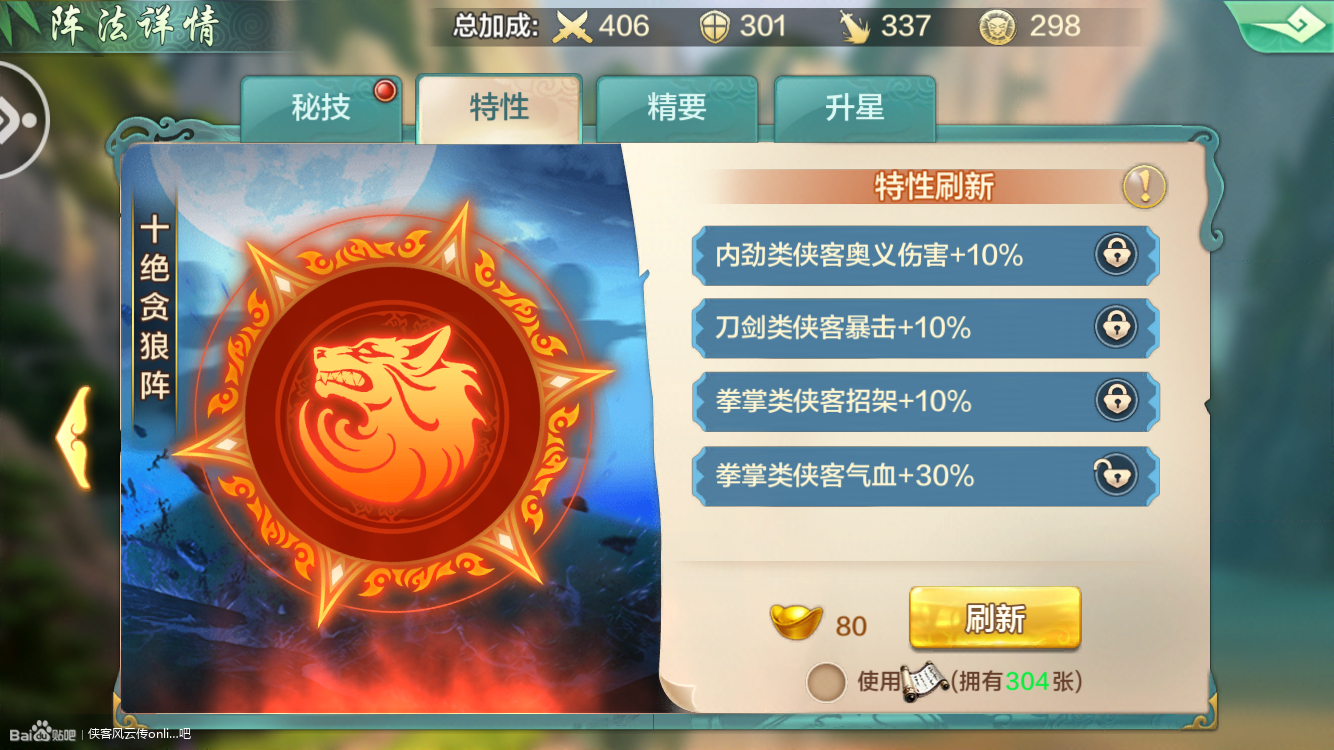Click the yellow 刷新 button
The width and height of the screenshot is (1334, 750).
point(995,618)
